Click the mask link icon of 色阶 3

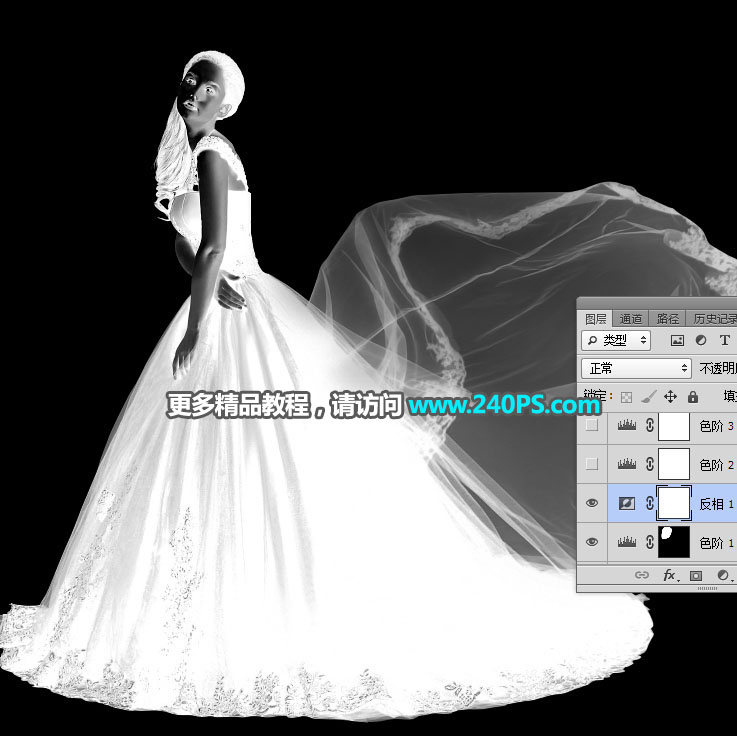(650, 426)
